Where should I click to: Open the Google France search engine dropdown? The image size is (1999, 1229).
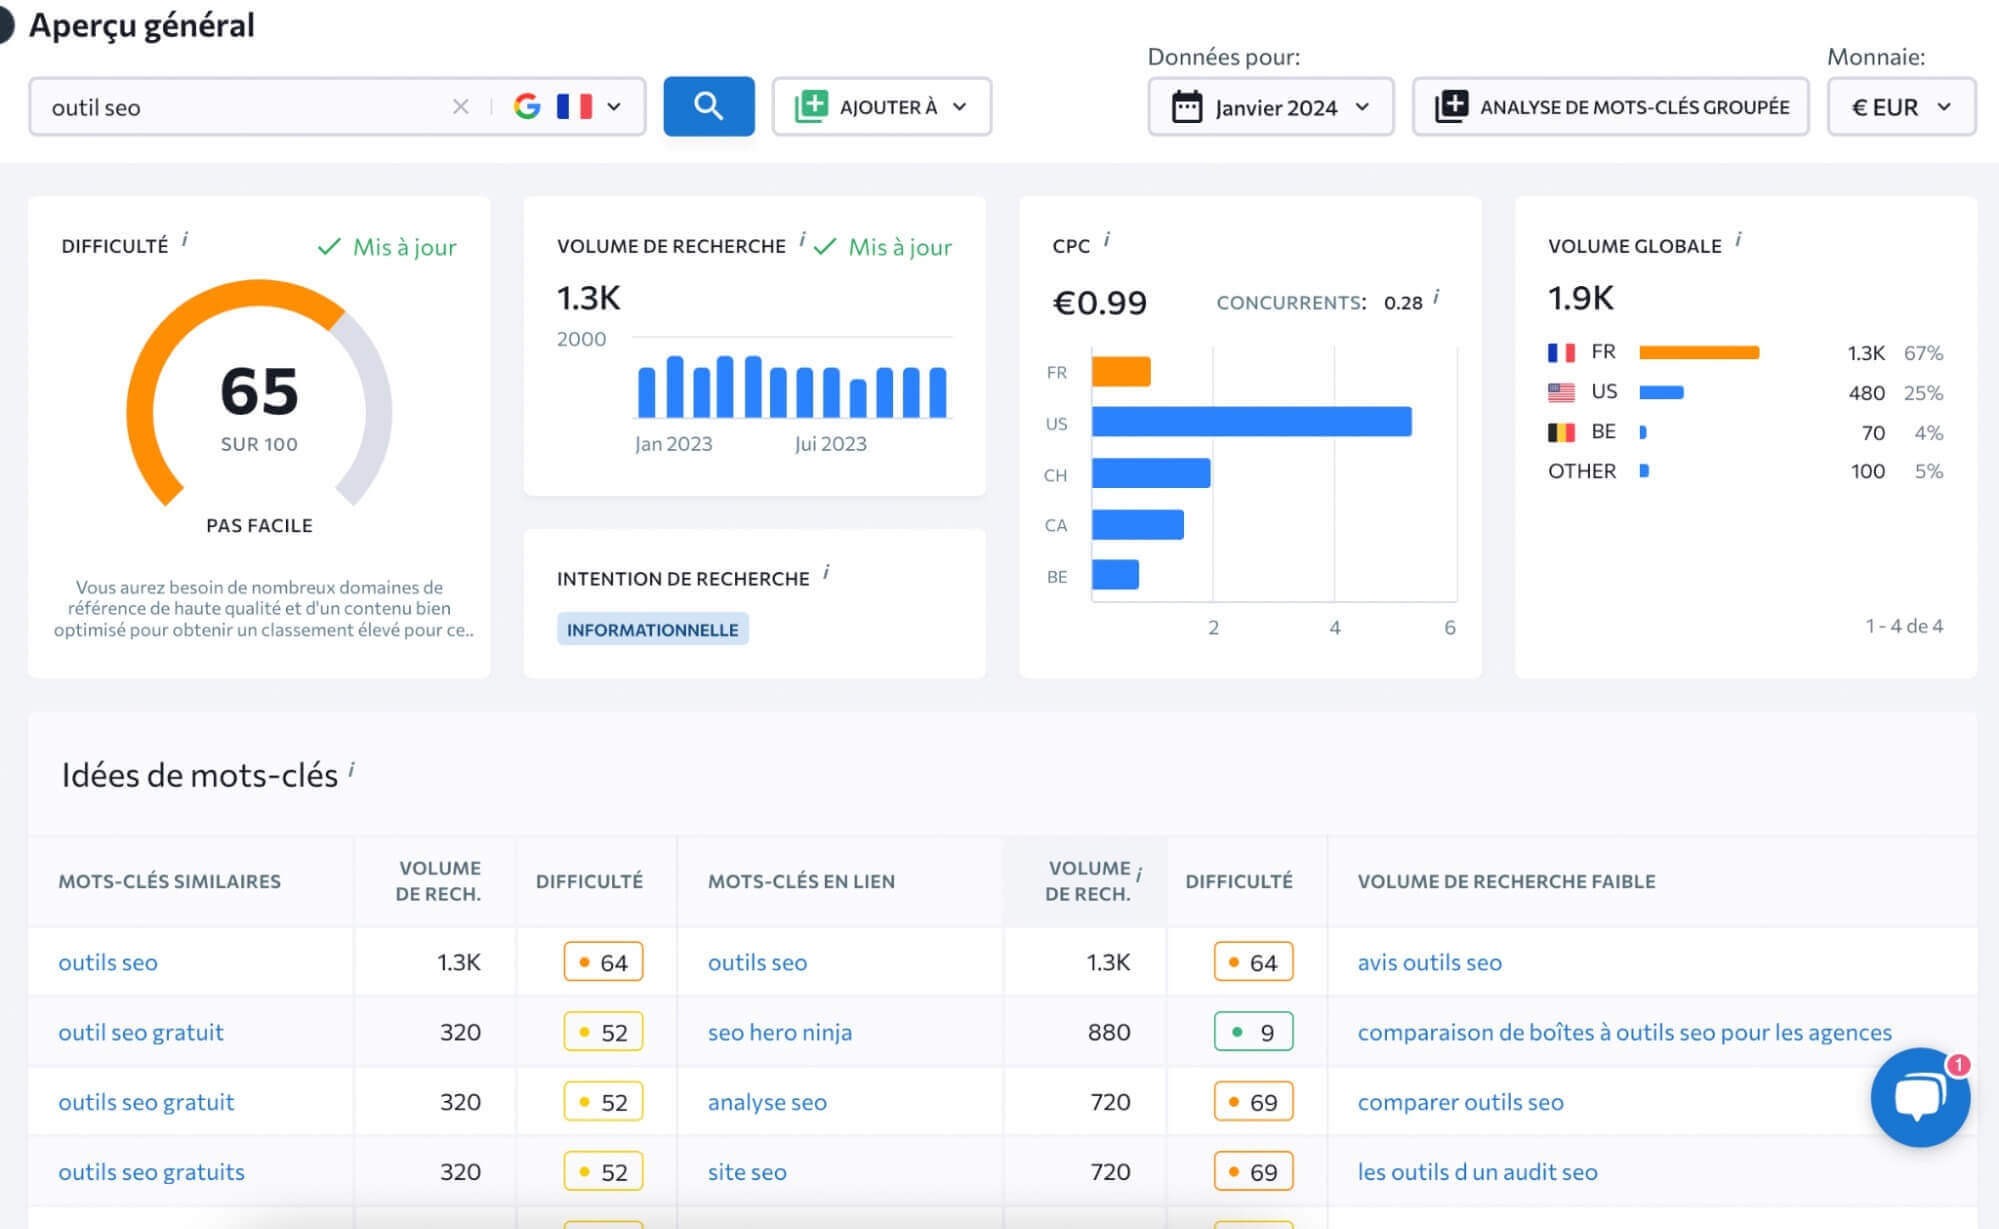[567, 106]
